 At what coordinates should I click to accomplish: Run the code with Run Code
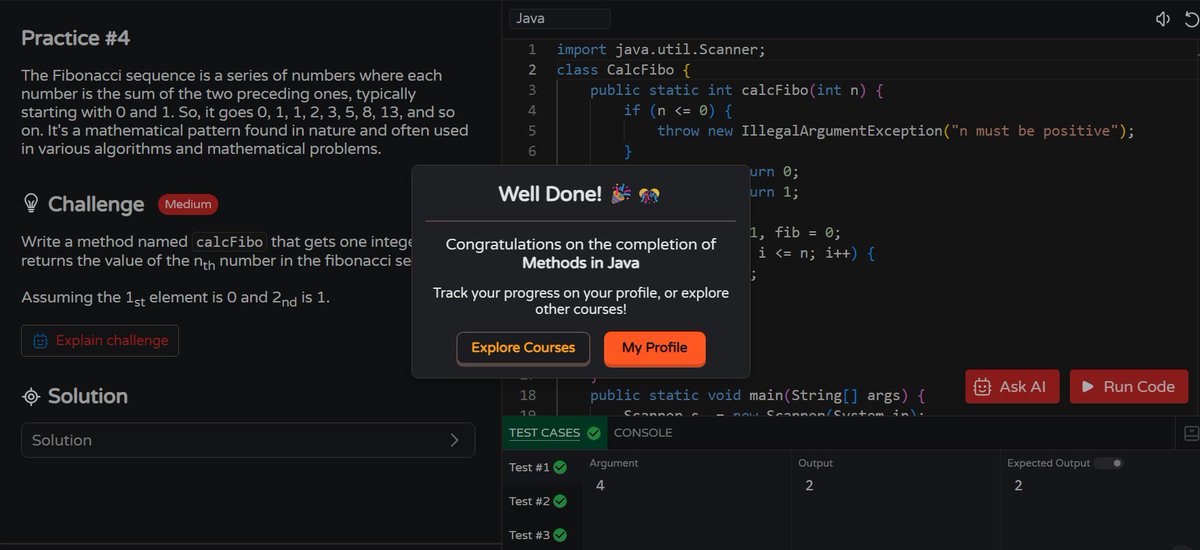click(1129, 387)
